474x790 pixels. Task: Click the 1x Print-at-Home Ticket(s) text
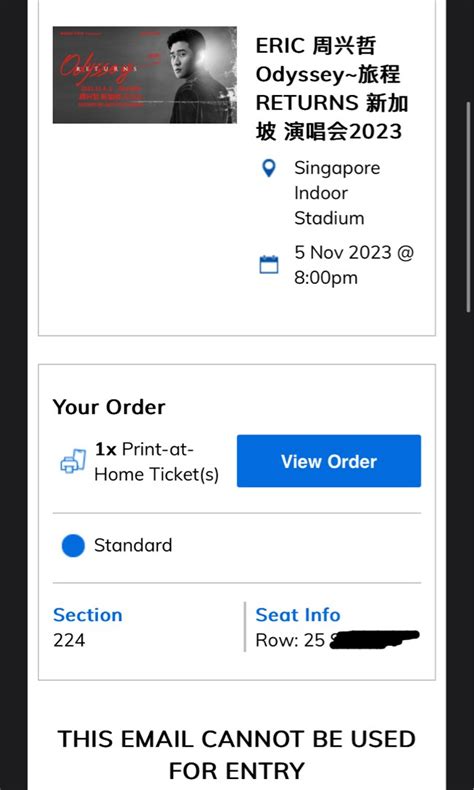[157, 462]
